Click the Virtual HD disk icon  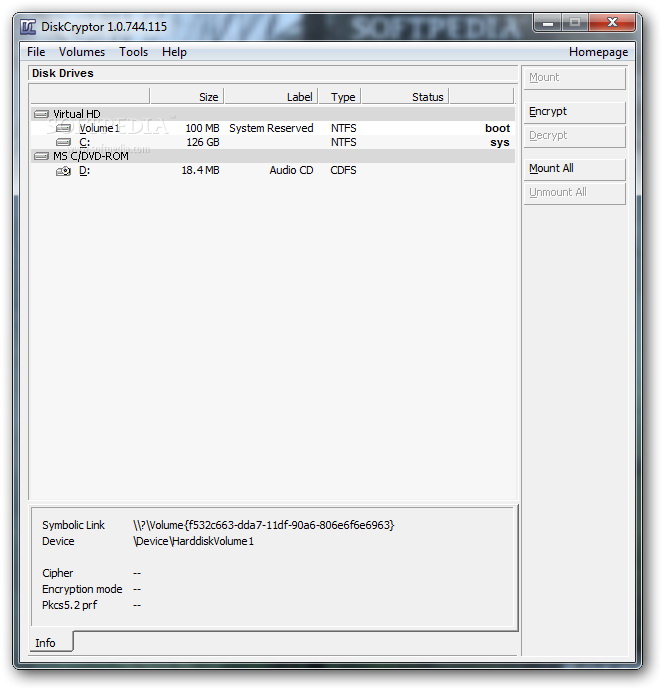41,114
